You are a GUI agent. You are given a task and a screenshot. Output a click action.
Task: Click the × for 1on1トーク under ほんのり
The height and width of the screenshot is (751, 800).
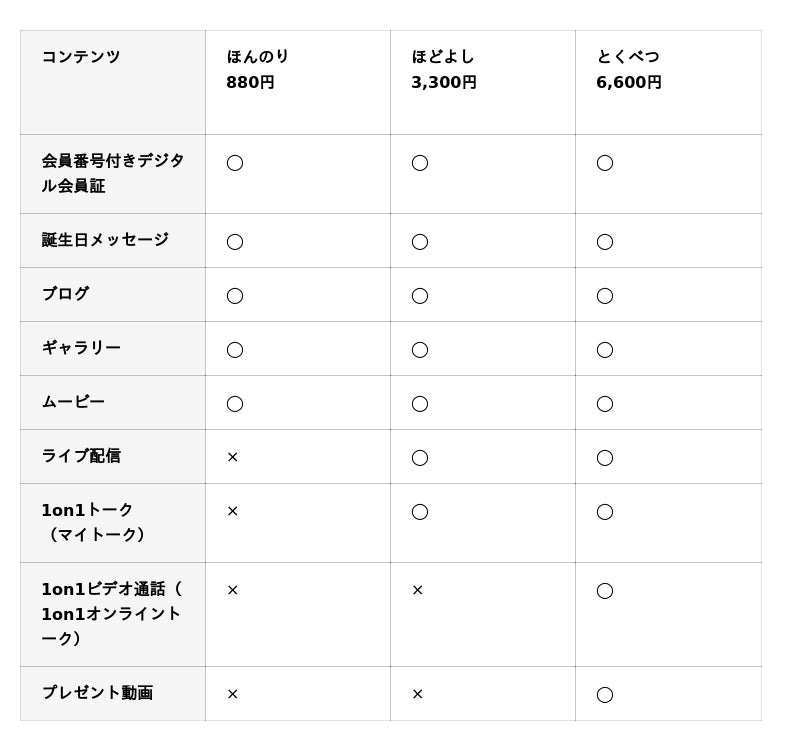[x=232, y=511]
